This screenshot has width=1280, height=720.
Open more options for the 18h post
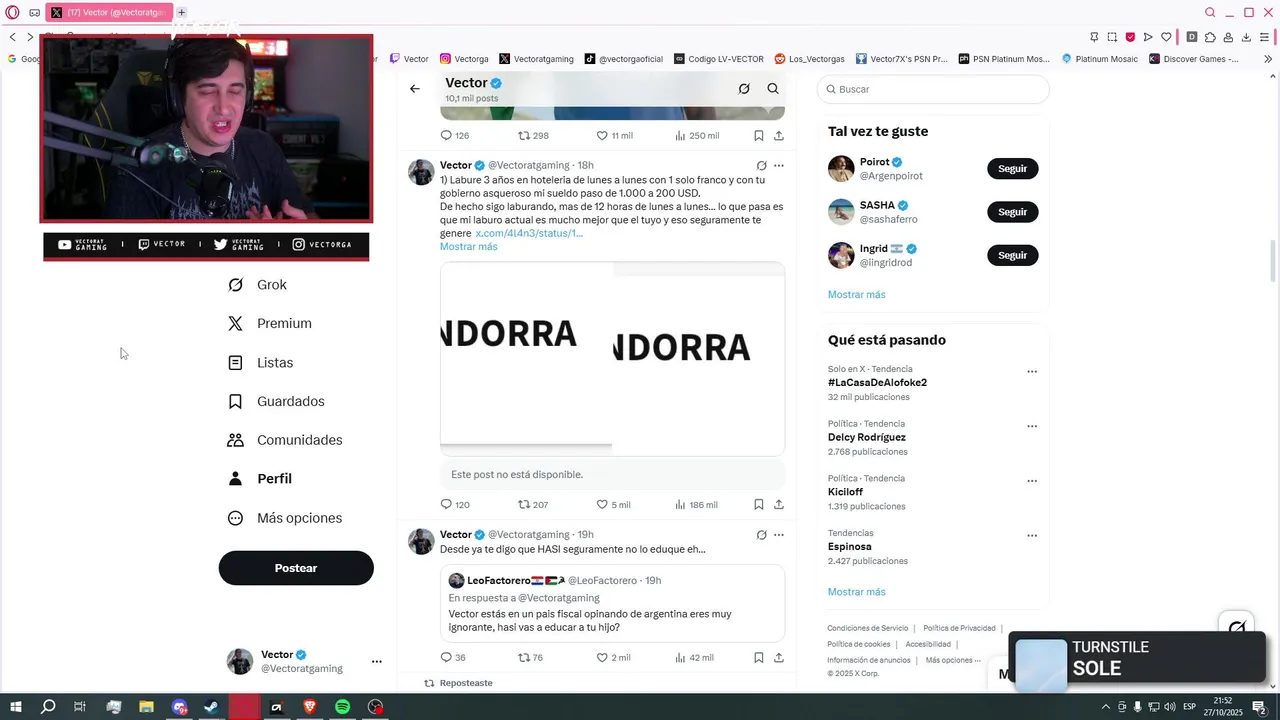click(x=779, y=166)
